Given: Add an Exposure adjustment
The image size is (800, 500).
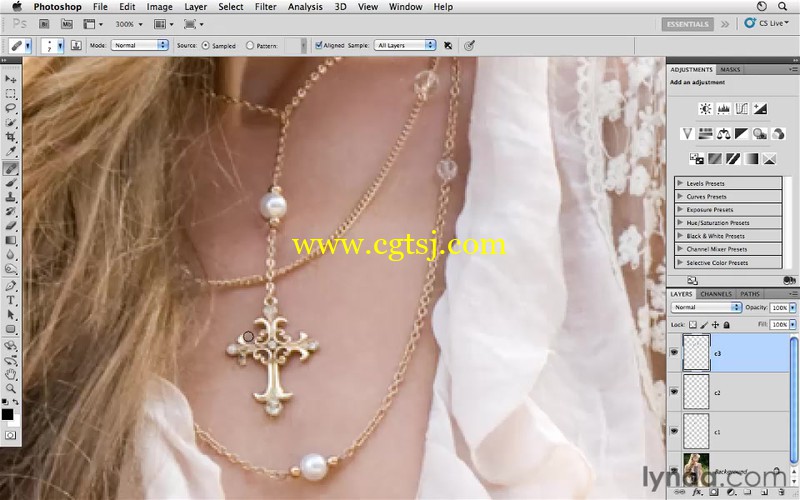Looking at the screenshot, I should [760, 109].
